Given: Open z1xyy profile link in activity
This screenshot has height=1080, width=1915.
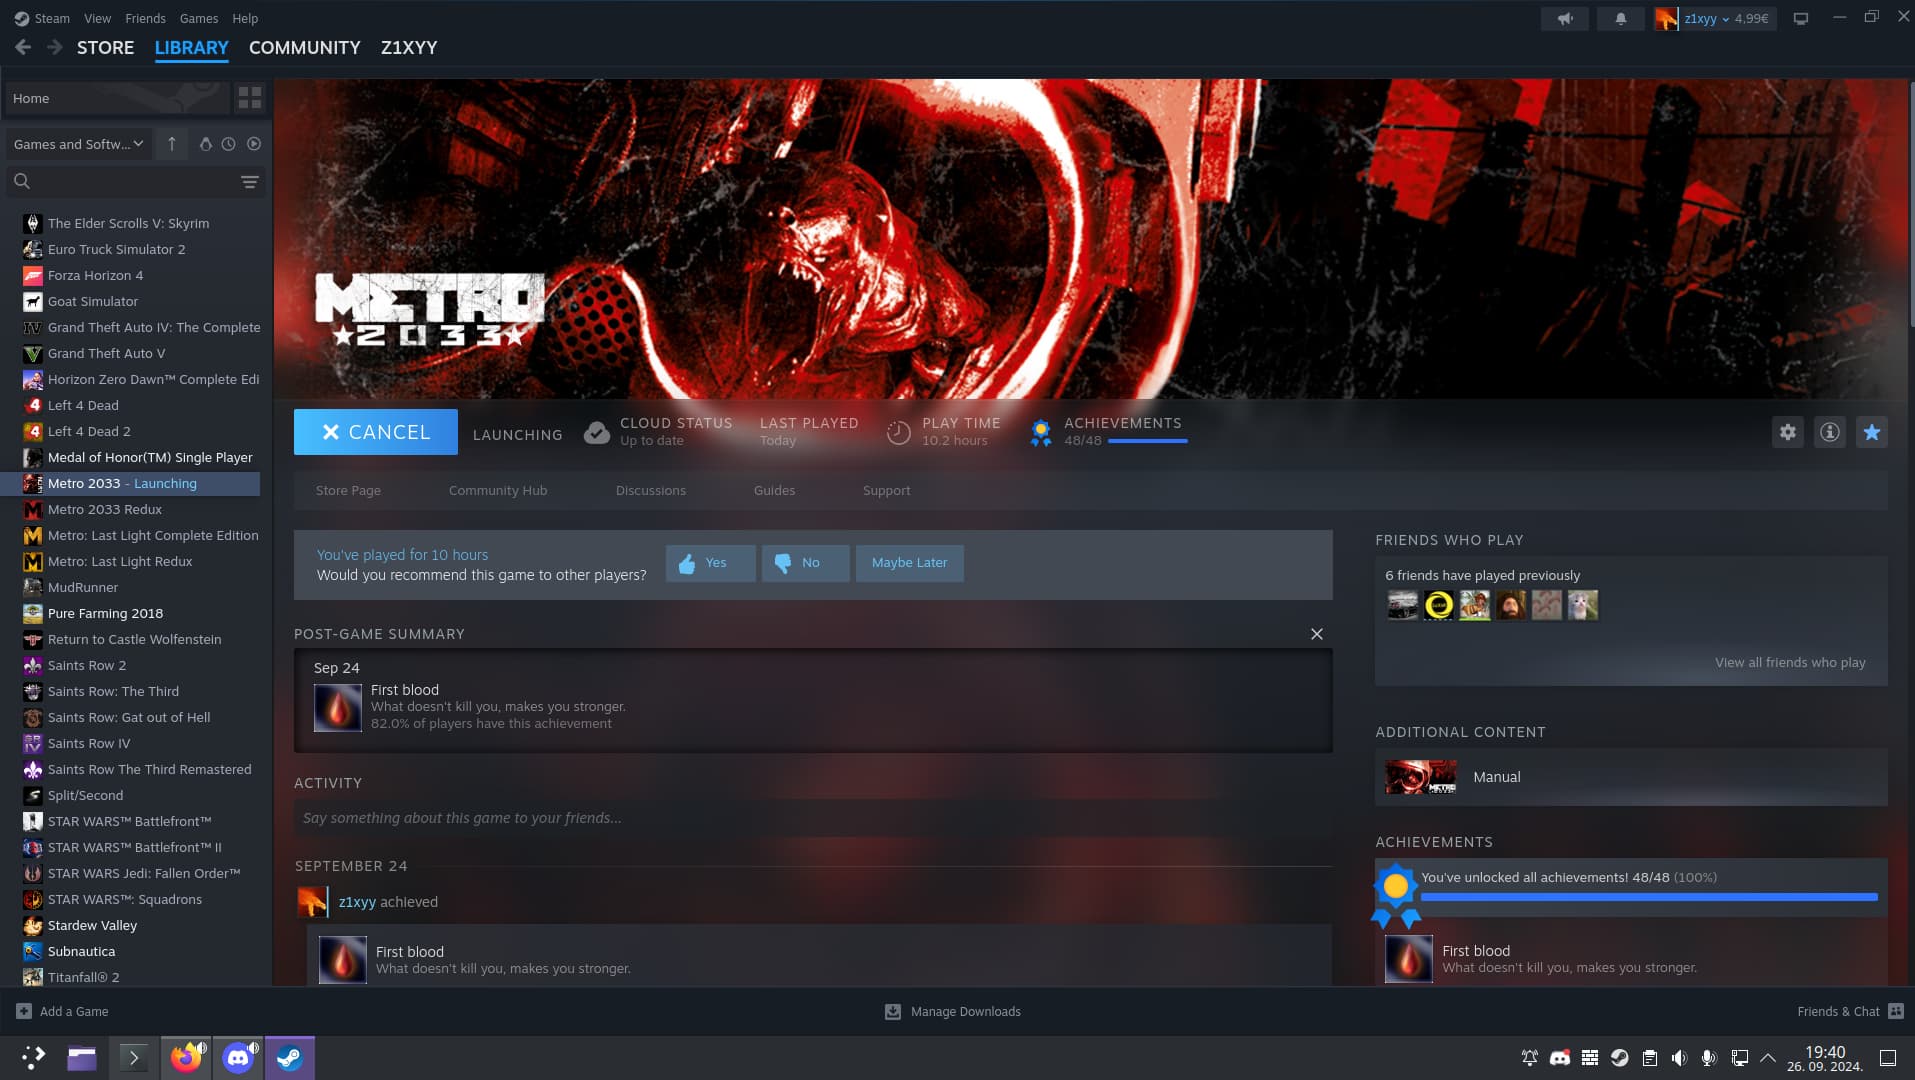Looking at the screenshot, I should point(357,902).
